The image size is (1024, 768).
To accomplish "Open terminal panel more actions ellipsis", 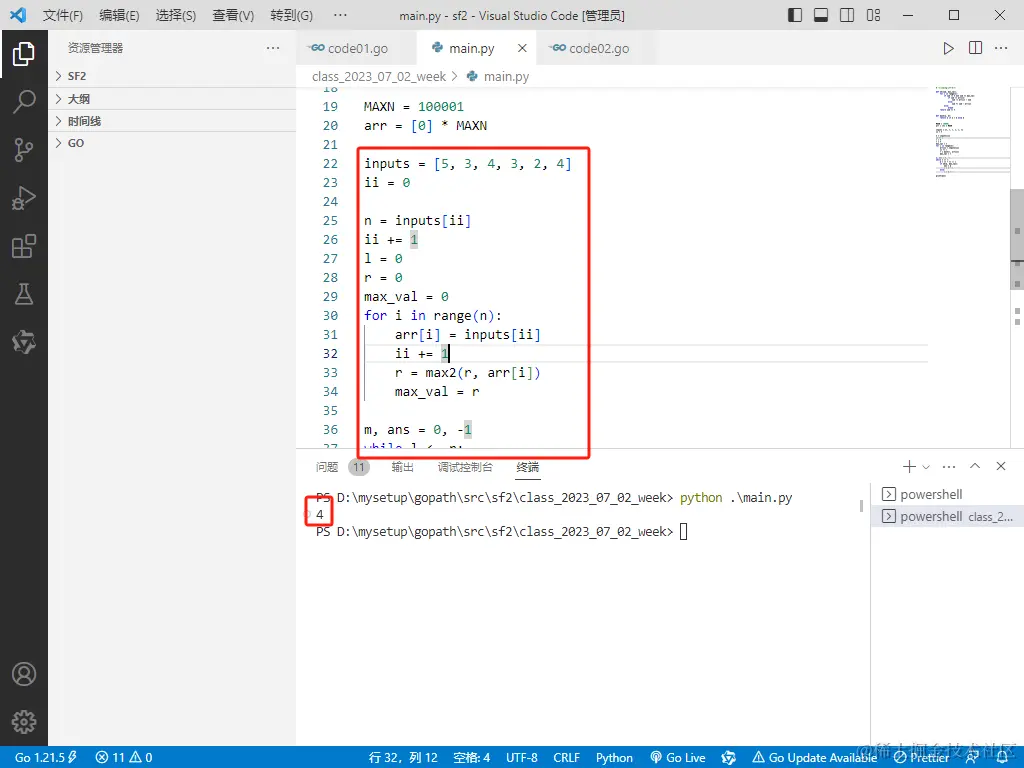I will point(949,466).
